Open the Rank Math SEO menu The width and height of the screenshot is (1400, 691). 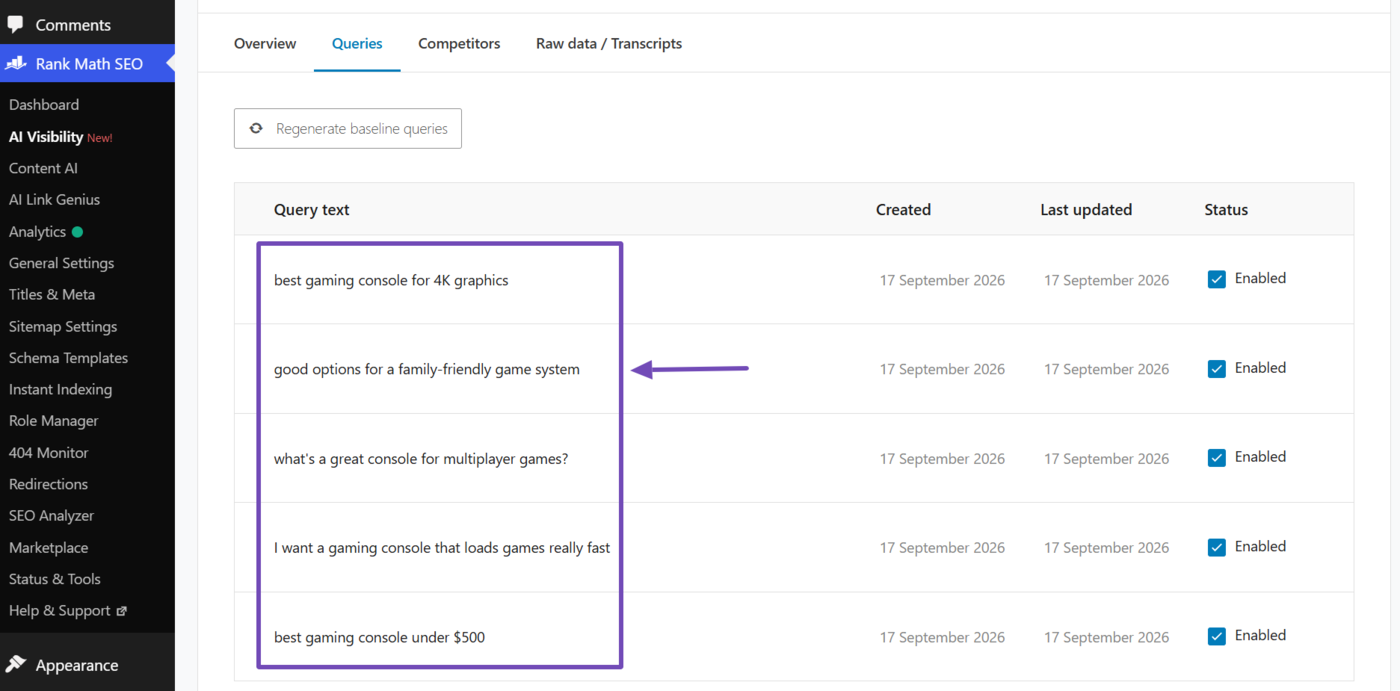pyautogui.click(x=87, y=63)
